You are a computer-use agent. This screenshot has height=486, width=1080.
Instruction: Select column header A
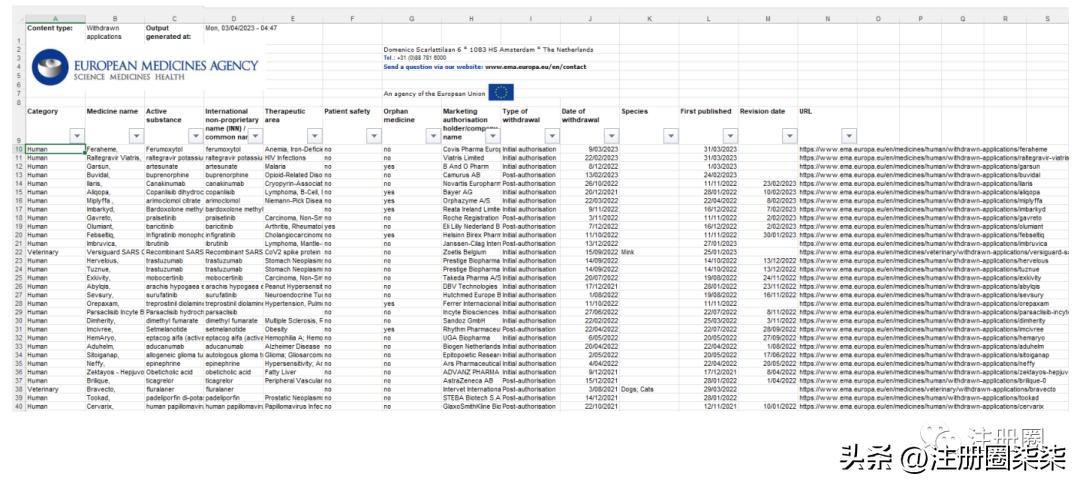pyautogui.click(x=54, y=19)
